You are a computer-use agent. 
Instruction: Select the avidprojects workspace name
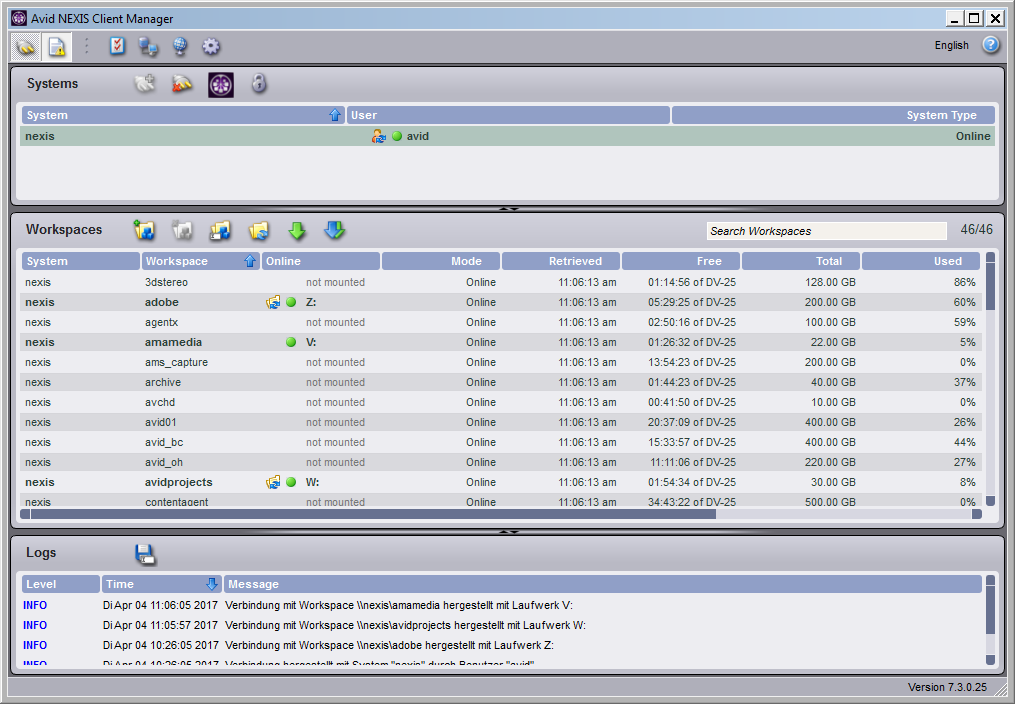coord(179,482)
